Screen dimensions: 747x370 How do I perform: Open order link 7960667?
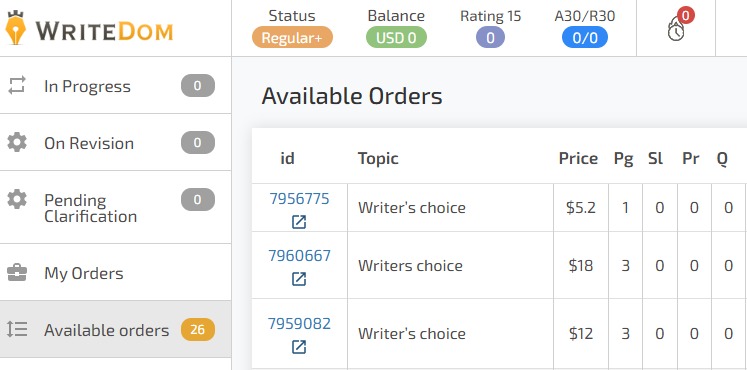[x=299, y=256]
